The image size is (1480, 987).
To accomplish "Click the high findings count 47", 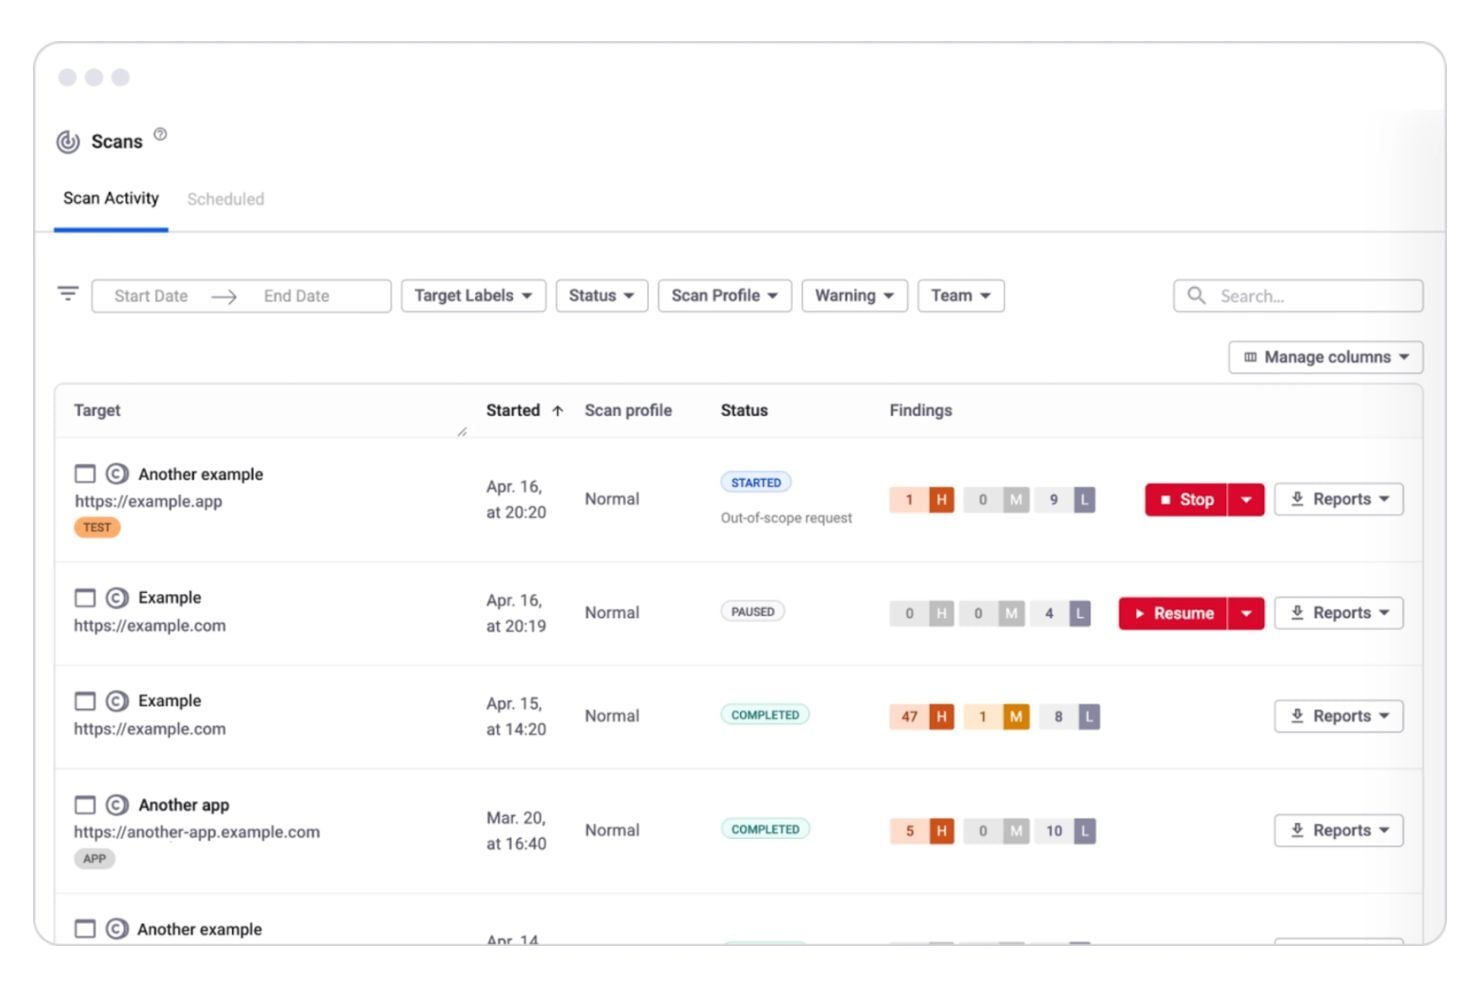I will click(909, 716).
